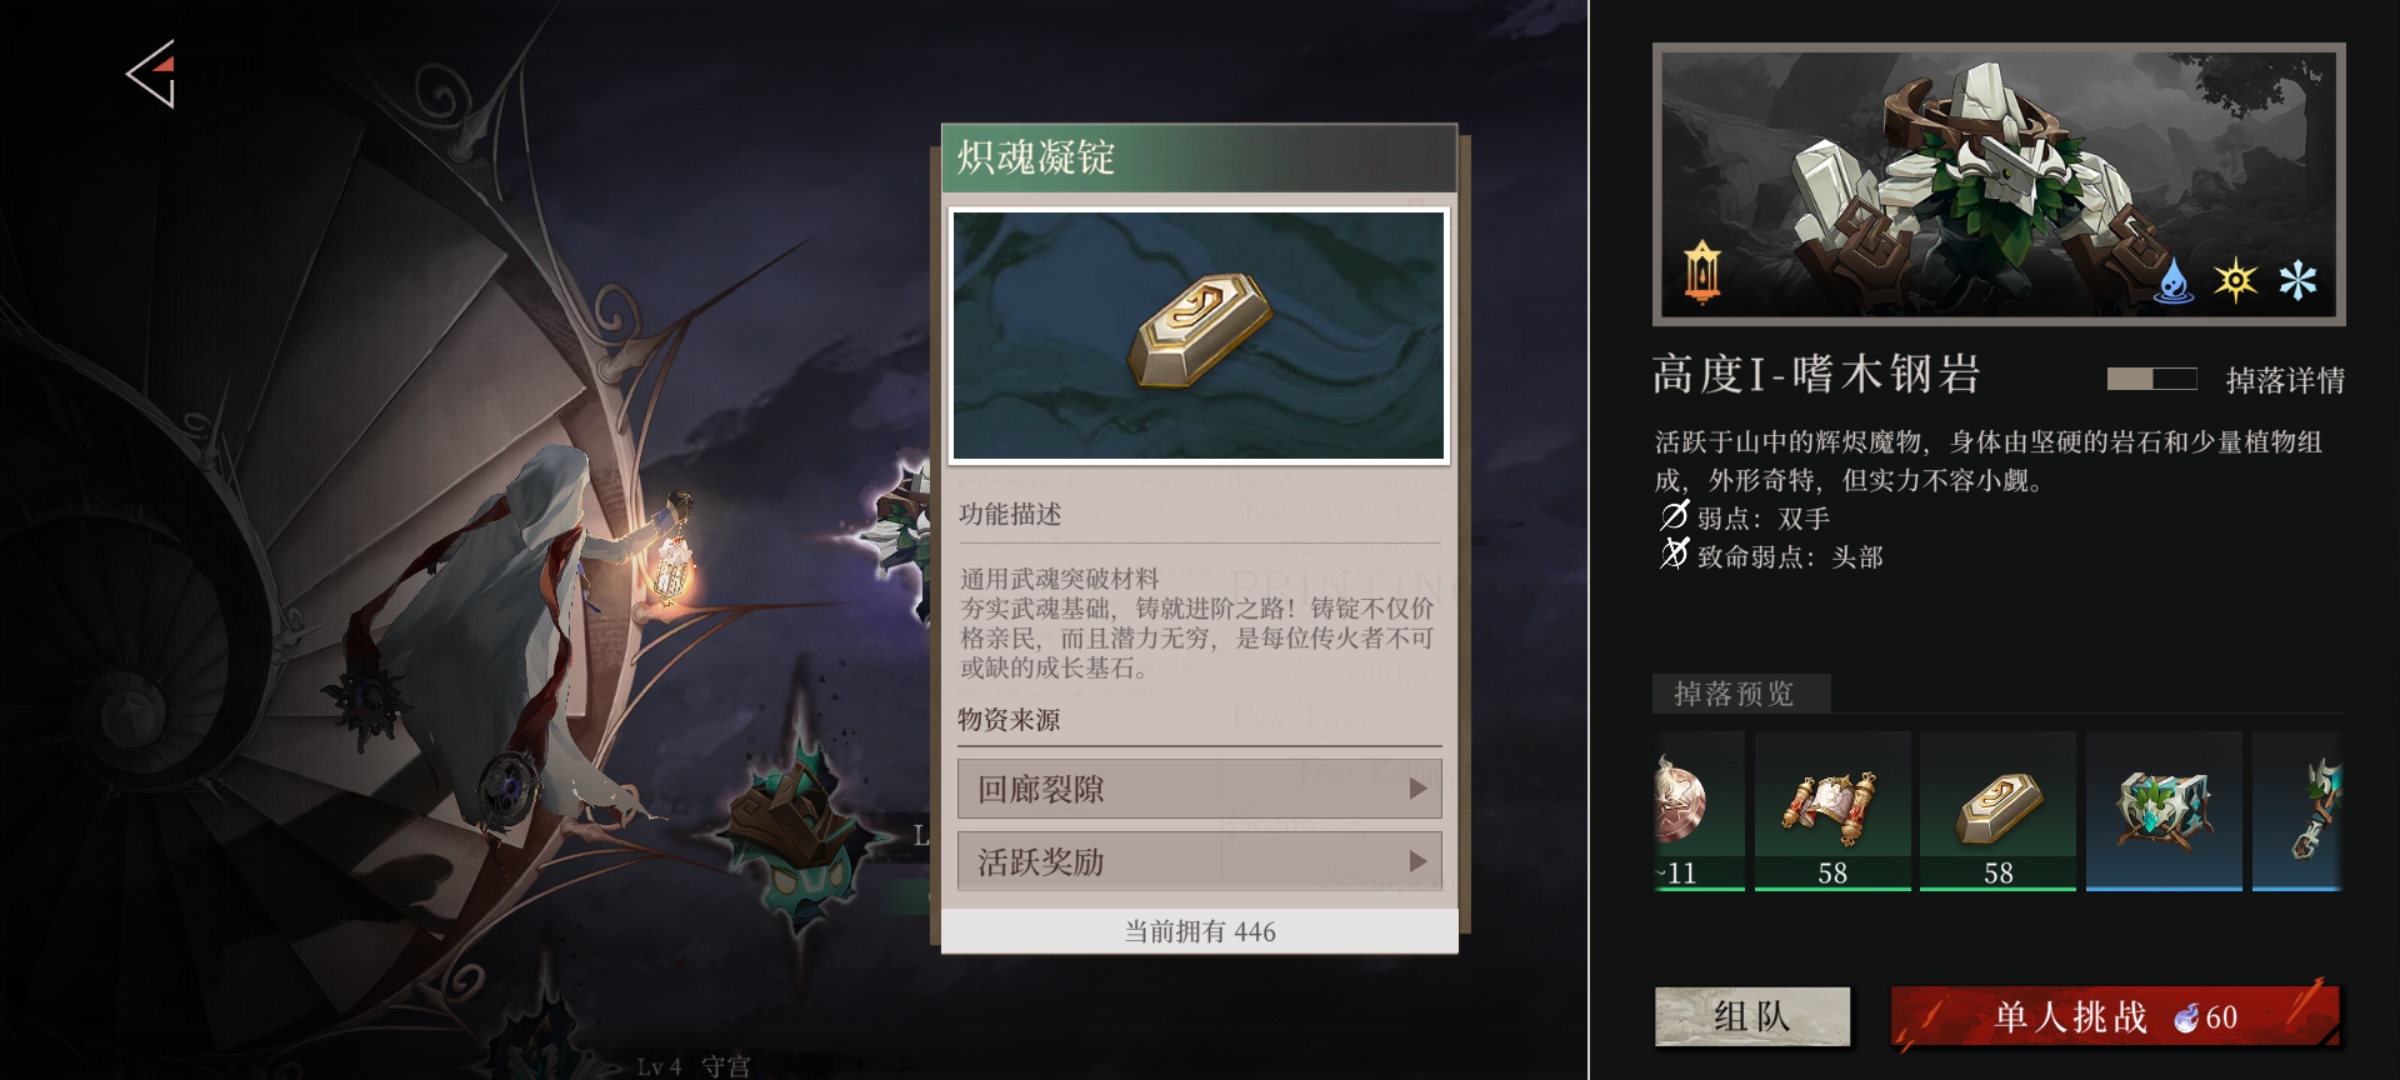Click the boss portrait thumbnail
The width and height of the screenshot is (2400, 1080).
(x=1998, y=185)
